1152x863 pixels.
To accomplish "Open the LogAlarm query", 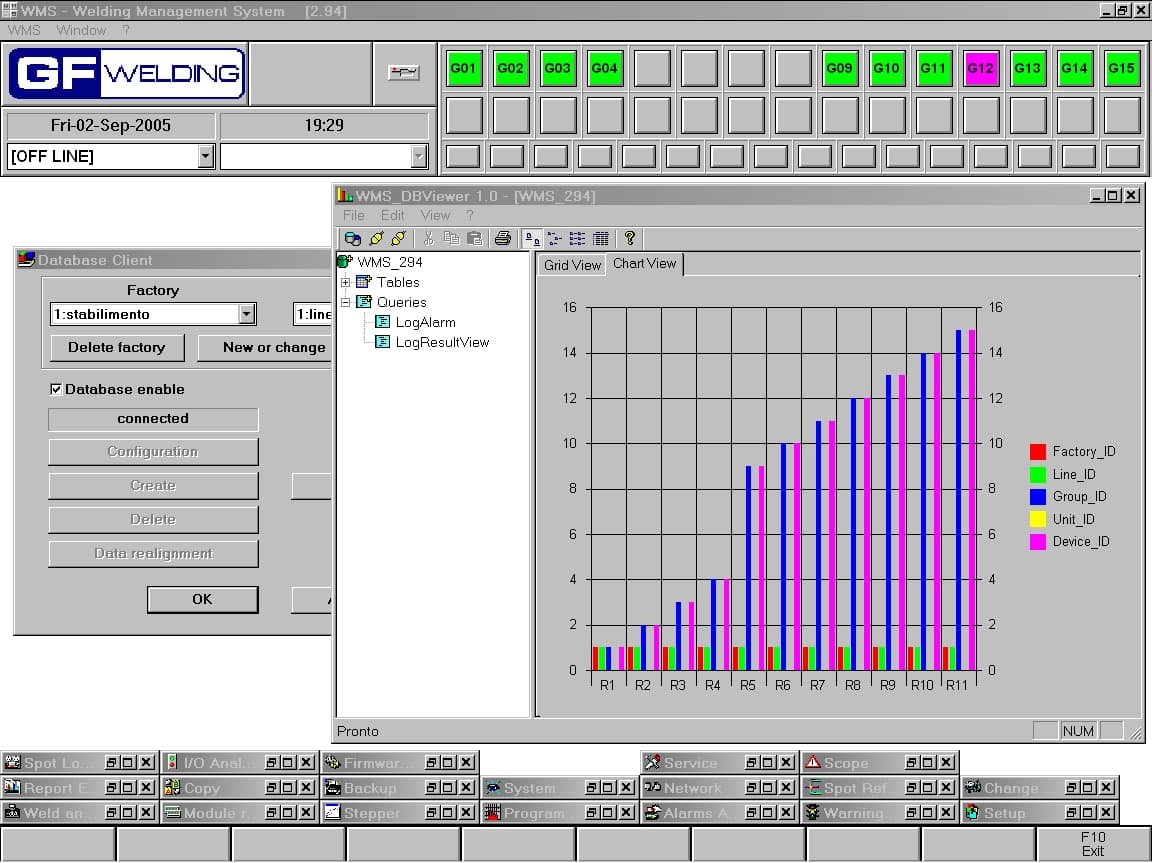I will (424, 322).
